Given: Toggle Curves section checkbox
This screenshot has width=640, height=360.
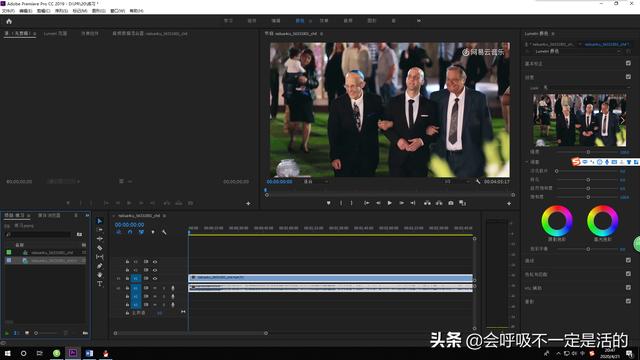Looking at the screenshot, I should (628, 260).
